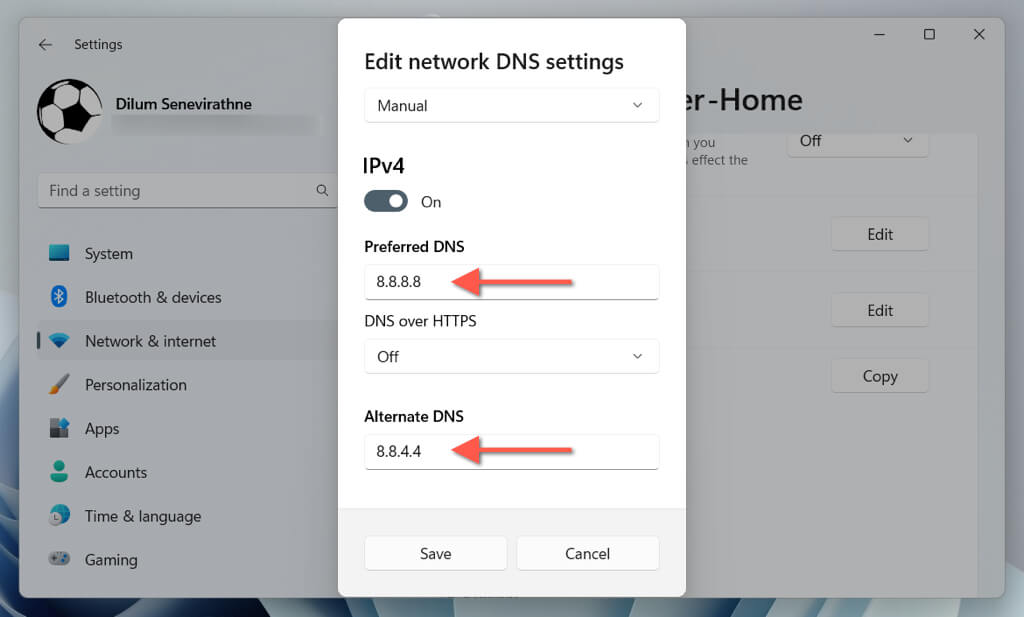
Task: Open the Manual DNS mode dropdown
Action: tap(511, 106)
